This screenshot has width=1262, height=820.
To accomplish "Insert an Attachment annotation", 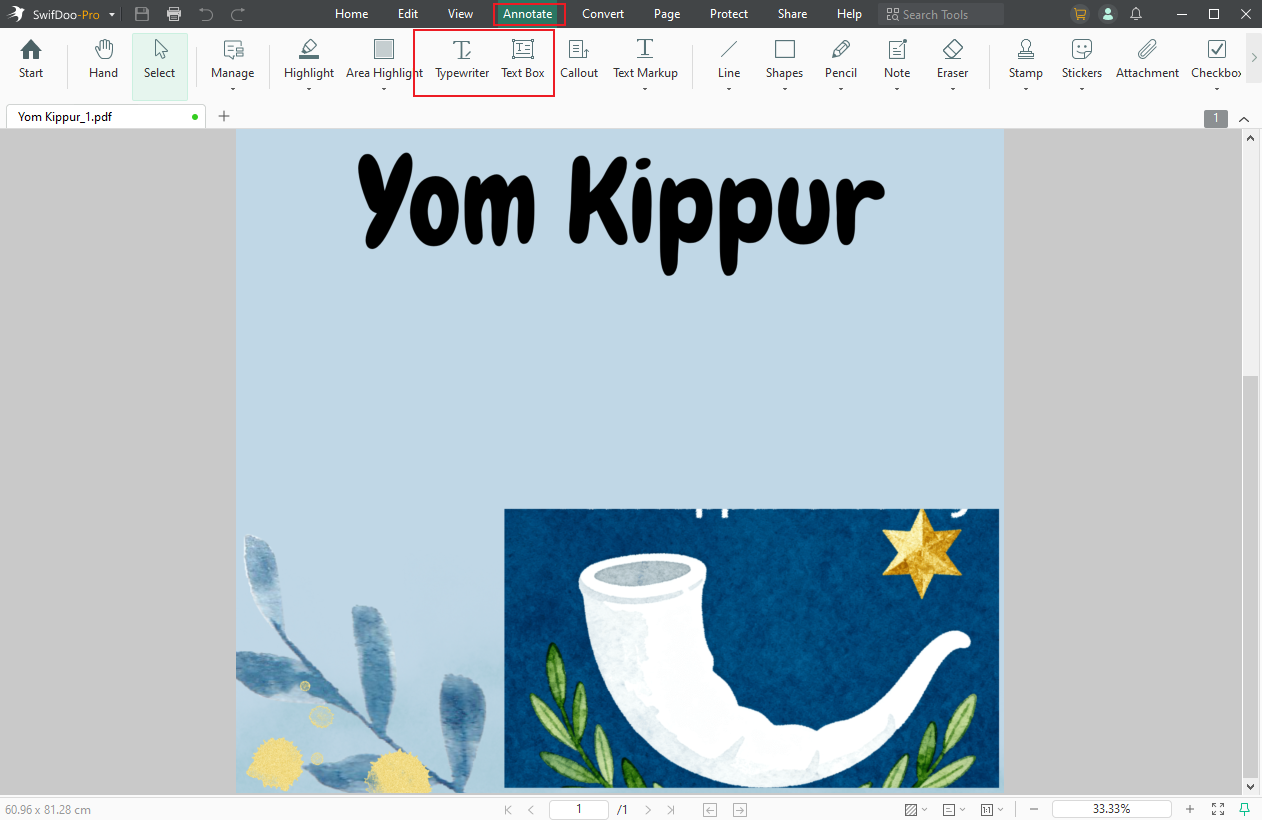I will point(1146,62).
